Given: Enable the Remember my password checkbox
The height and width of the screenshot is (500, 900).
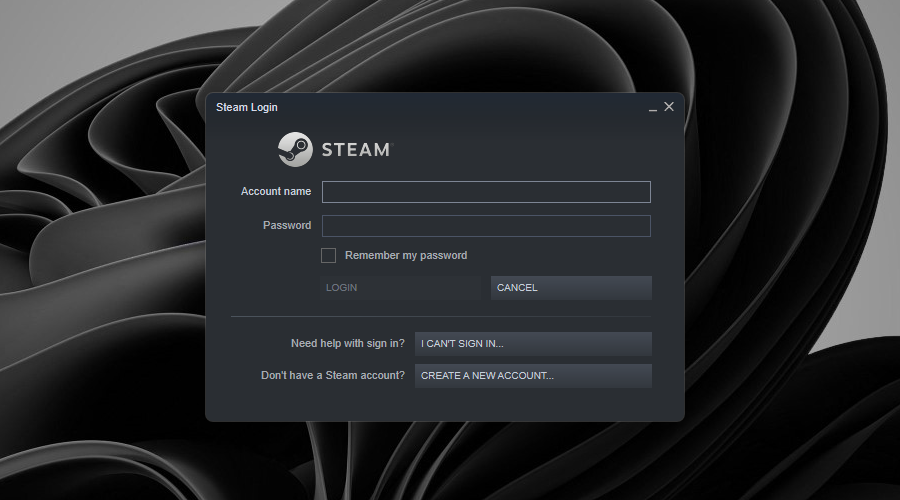Looking at the screenshot, I should point(328,255).
